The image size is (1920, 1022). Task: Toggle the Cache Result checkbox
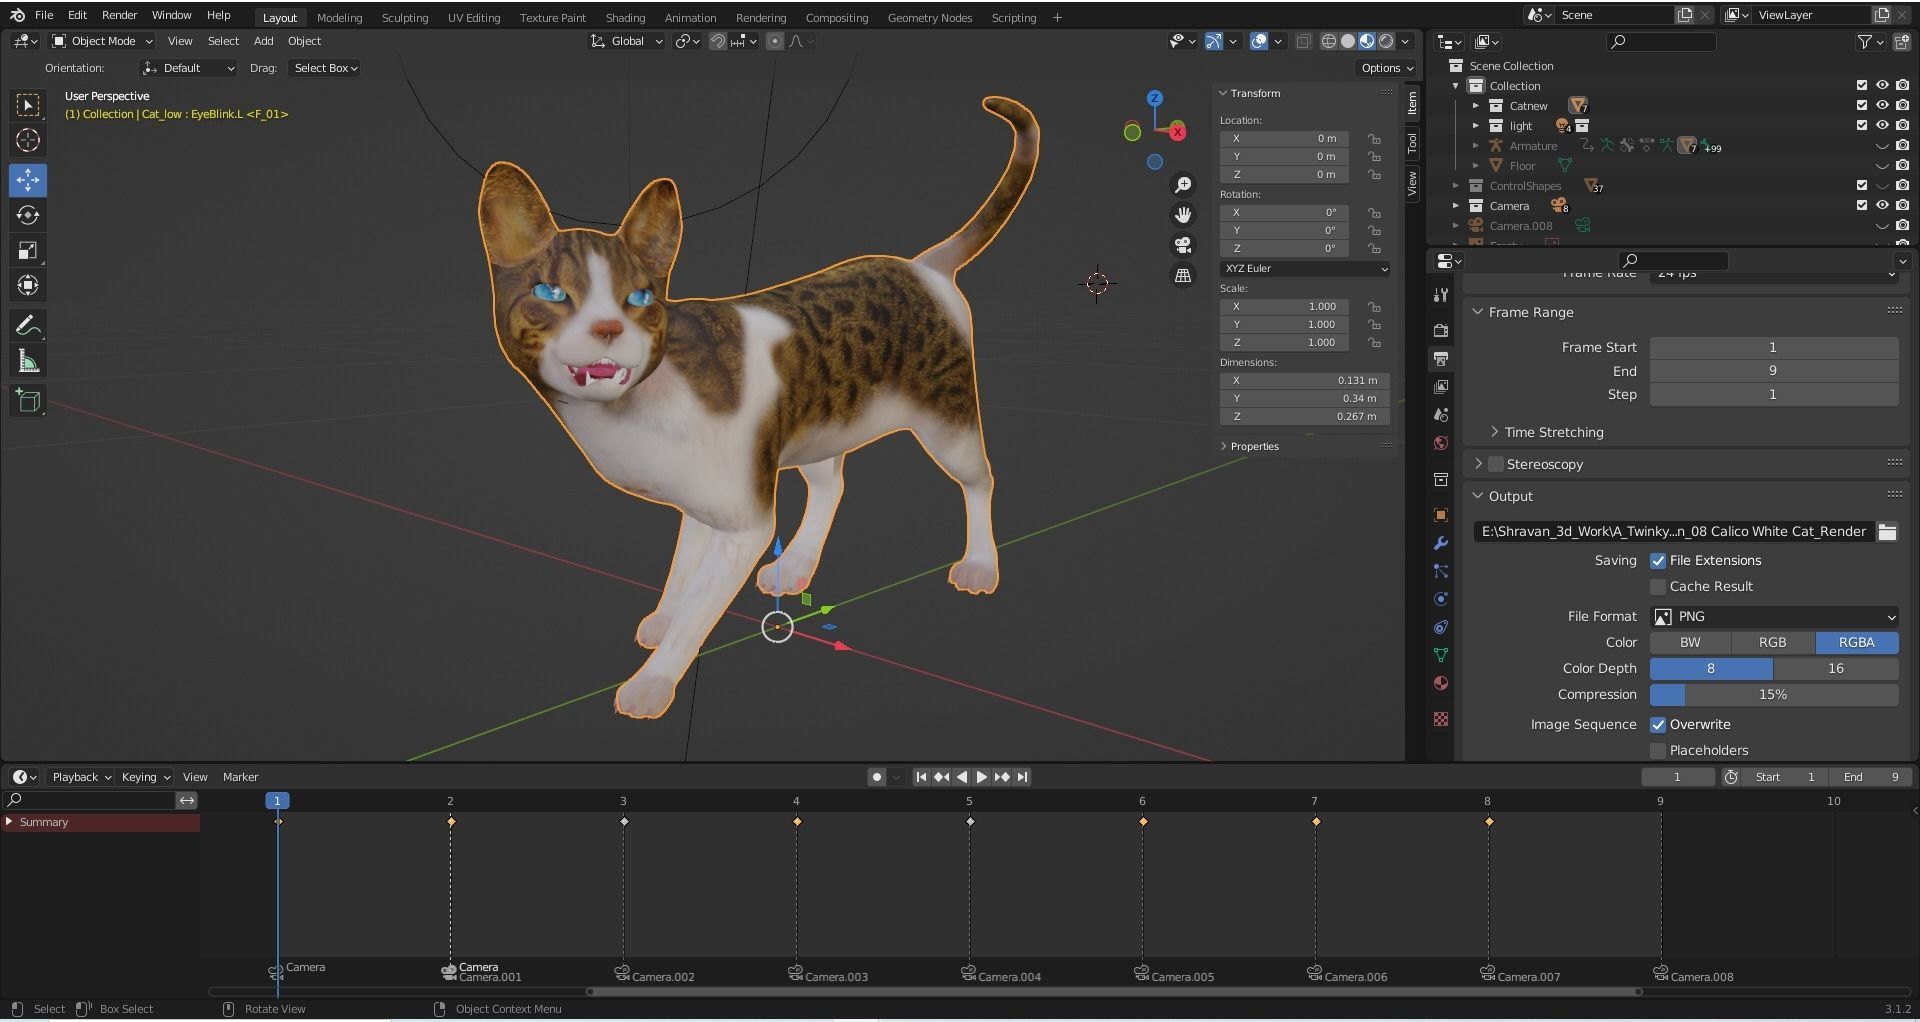[x=1658, y=587]
